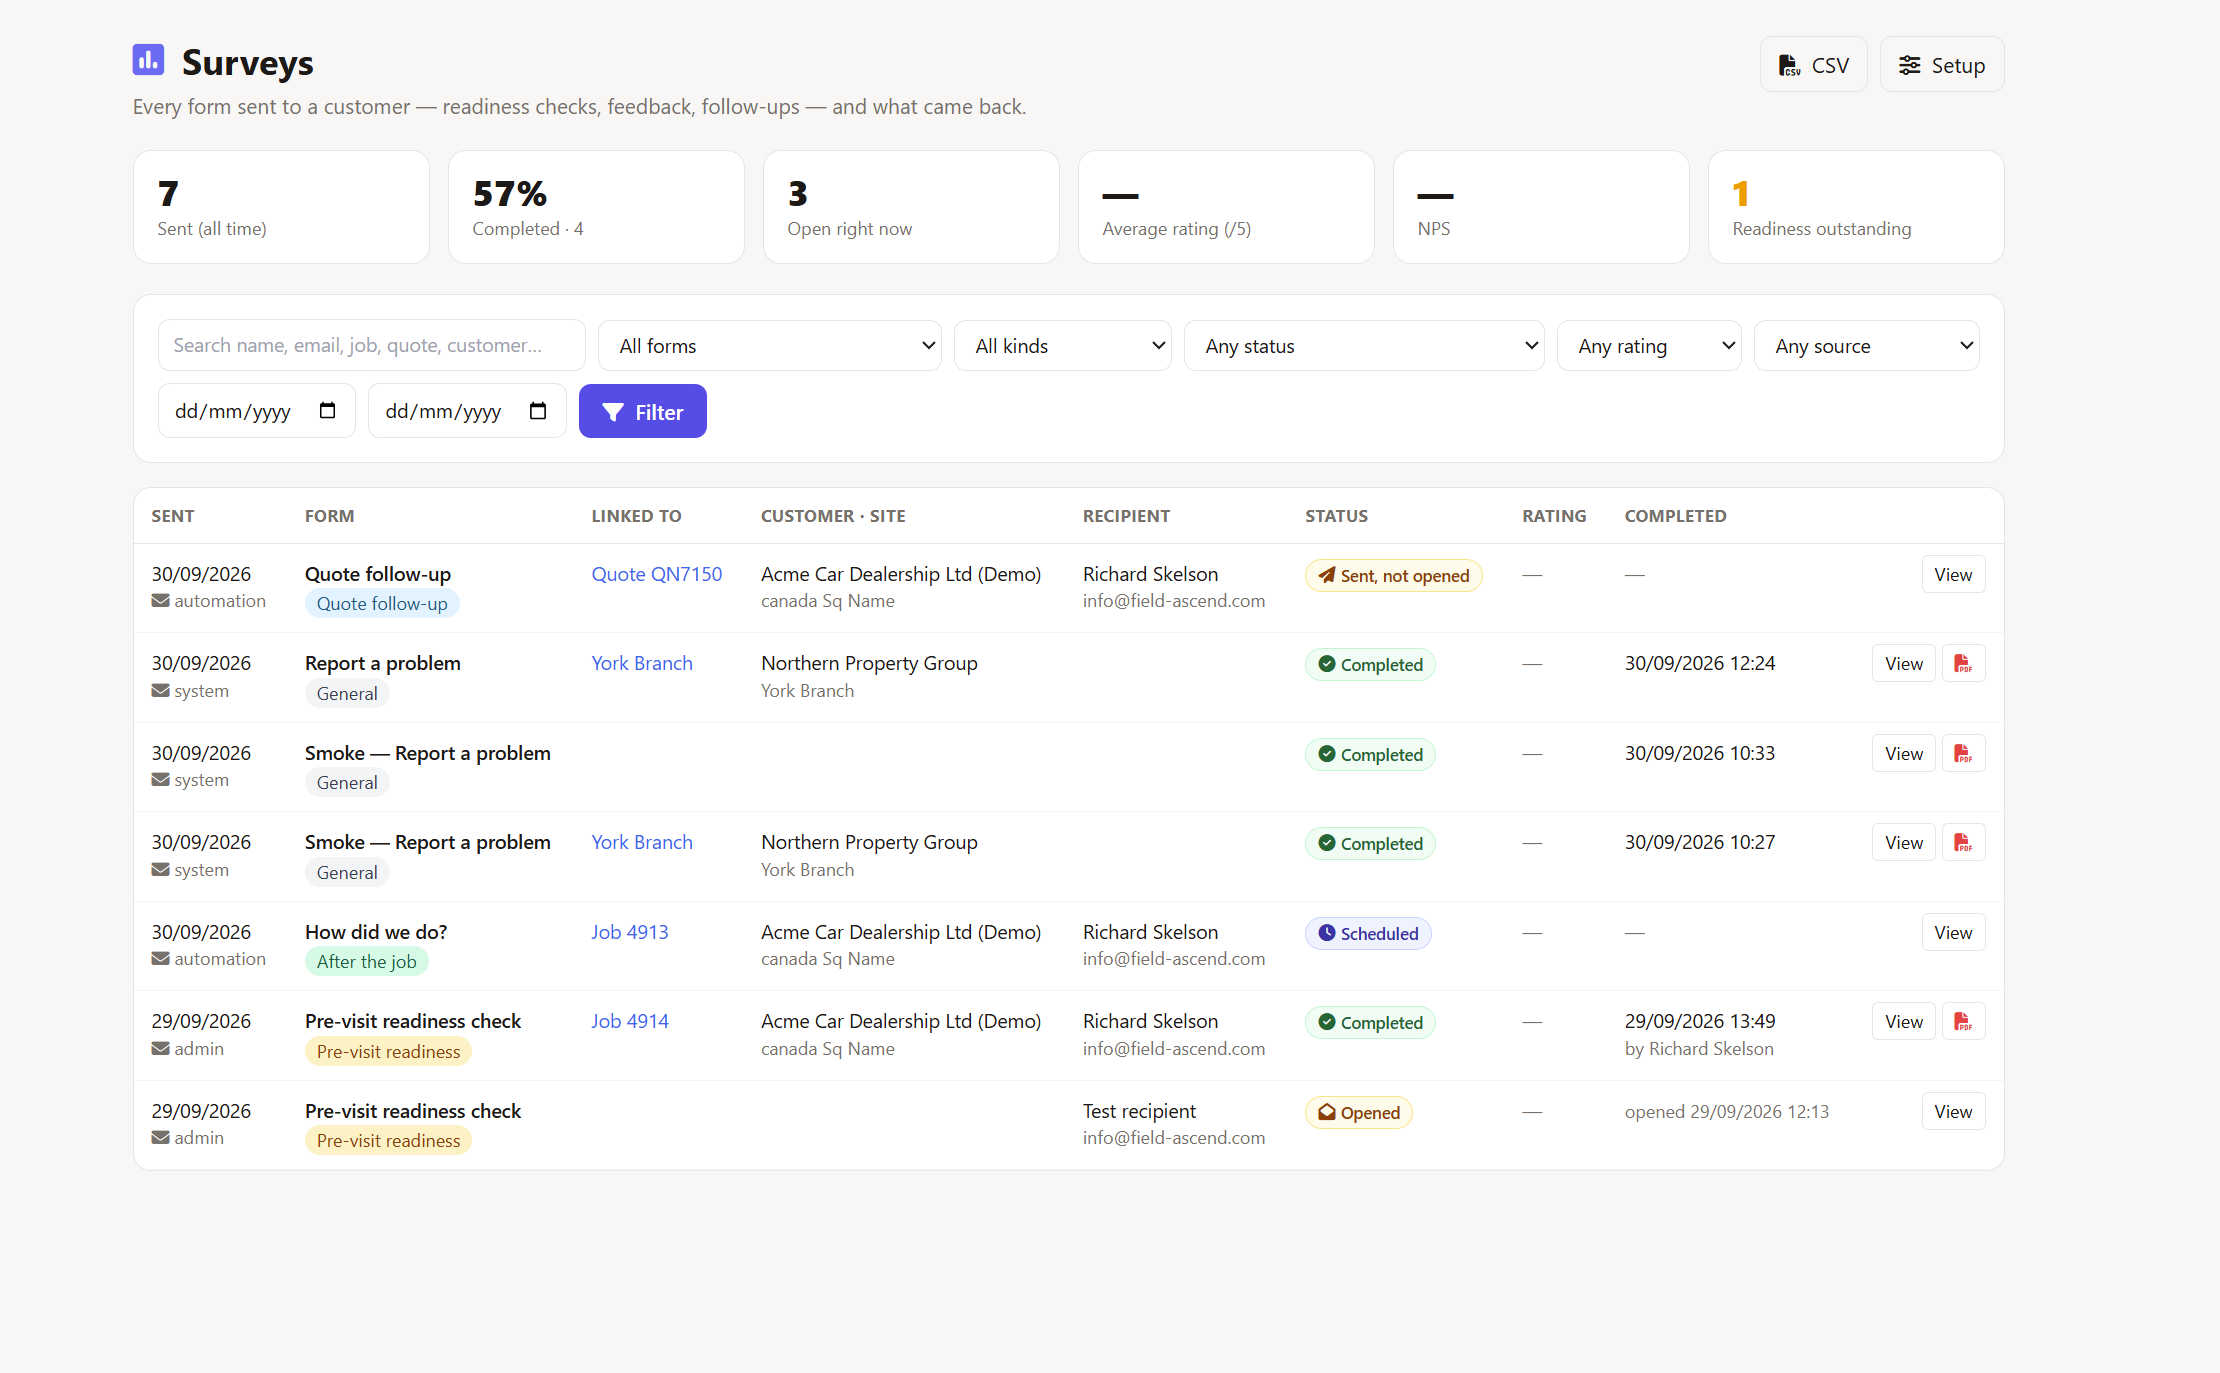Click the Sent, not opened status badge

(x=1394, y=575)
